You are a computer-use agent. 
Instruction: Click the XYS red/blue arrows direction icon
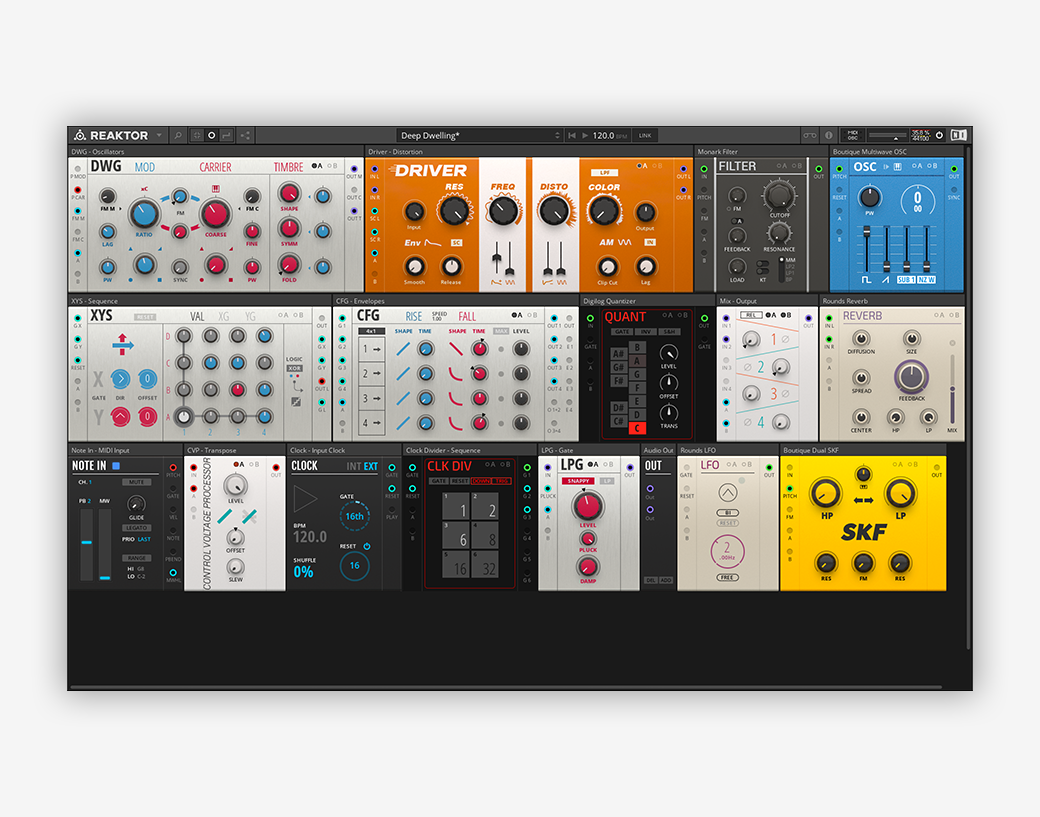click(x=123, y=344)
